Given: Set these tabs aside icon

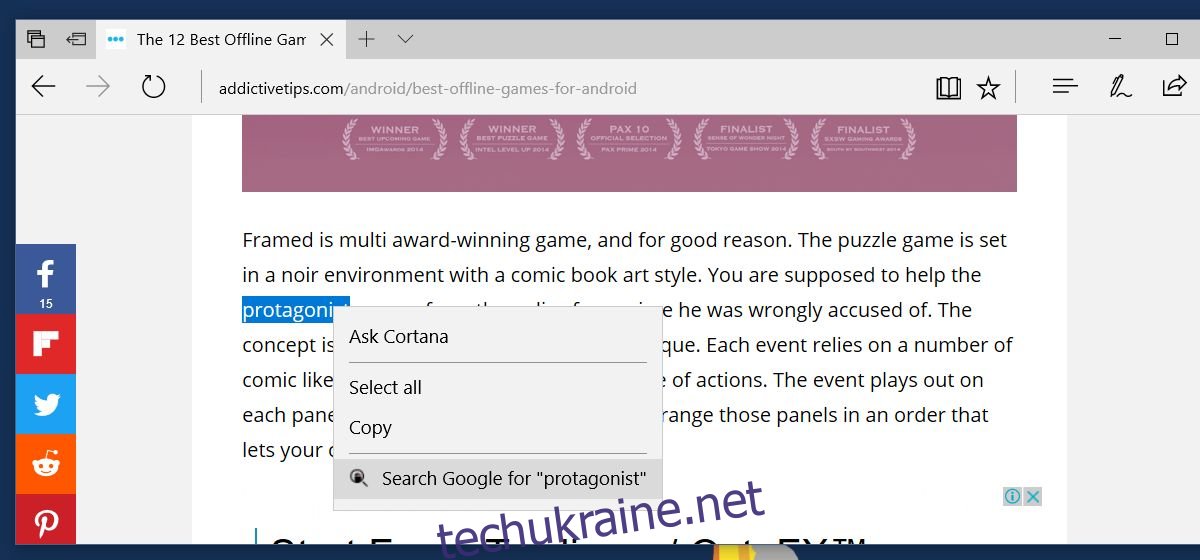Looking at the screenshot, I should [76, 39].
